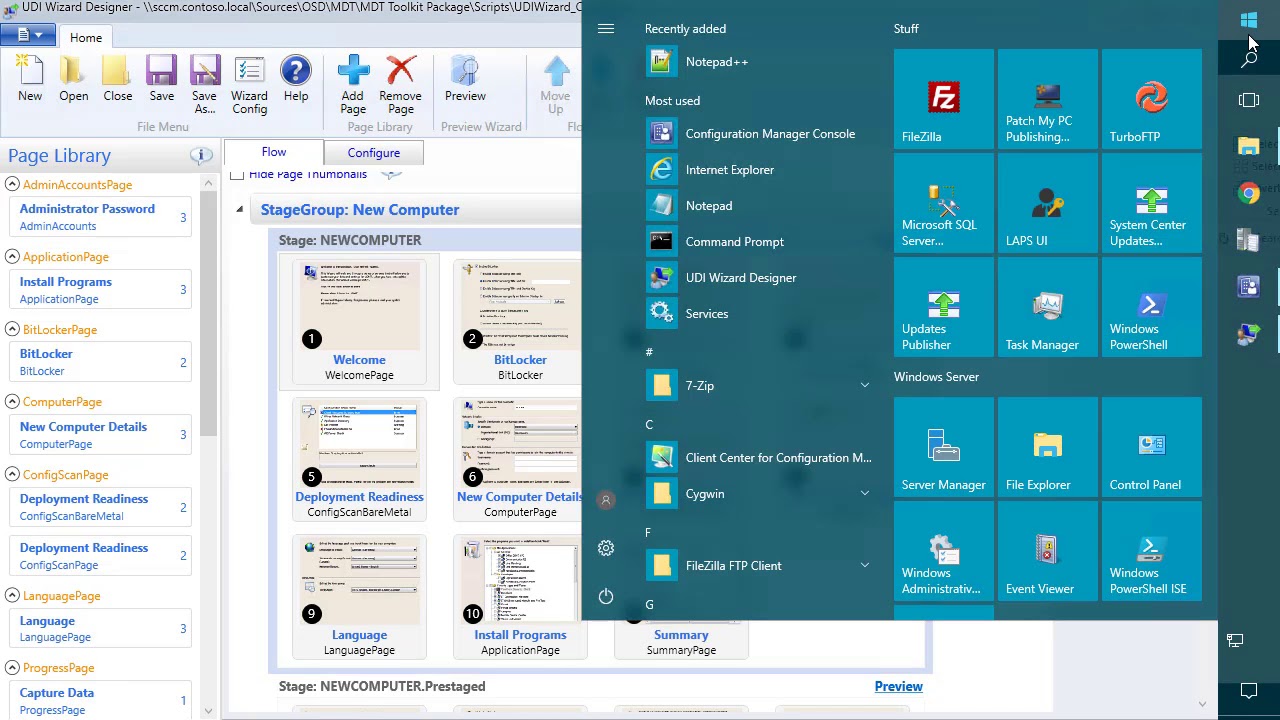The height and width of the screenshot is (720, 1280).
Task: Click the Windows Start button on taskbar
Action: pos(1249,20)
